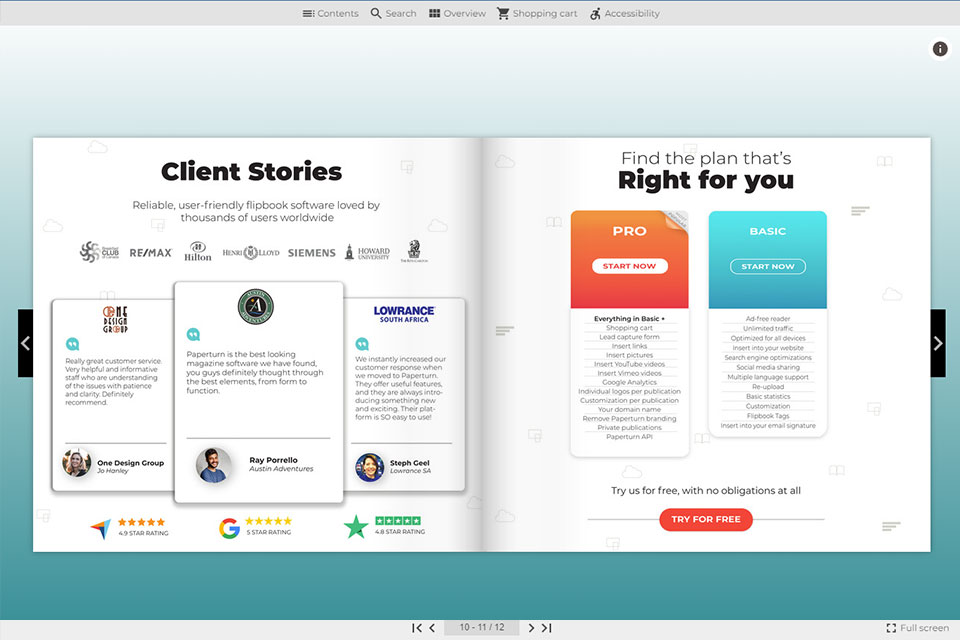Open the Search tool
Viewport: 960px width, 640px height.
tap(394, 13)
